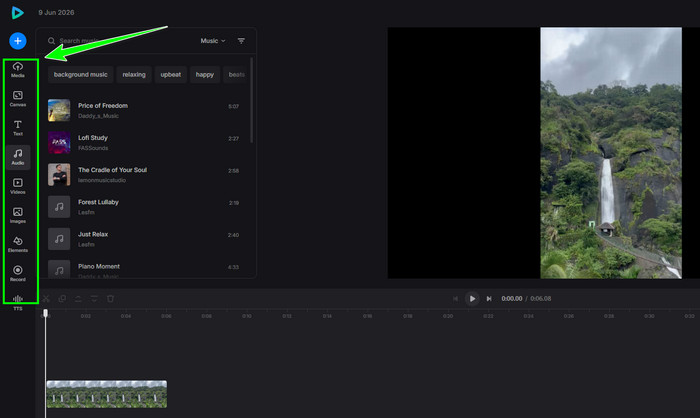Open the Videos library panel
The image size is (700, 418).
[18, 186]
